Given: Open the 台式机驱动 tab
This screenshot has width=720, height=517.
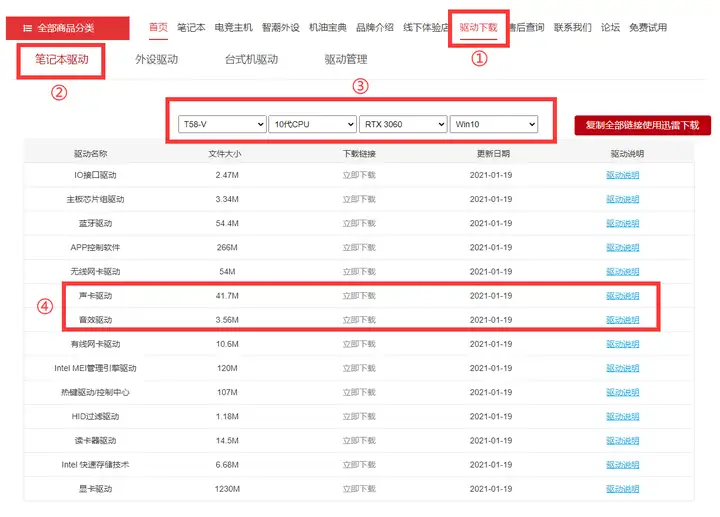Looking at the screenshot, I should [x=251, y=59].
